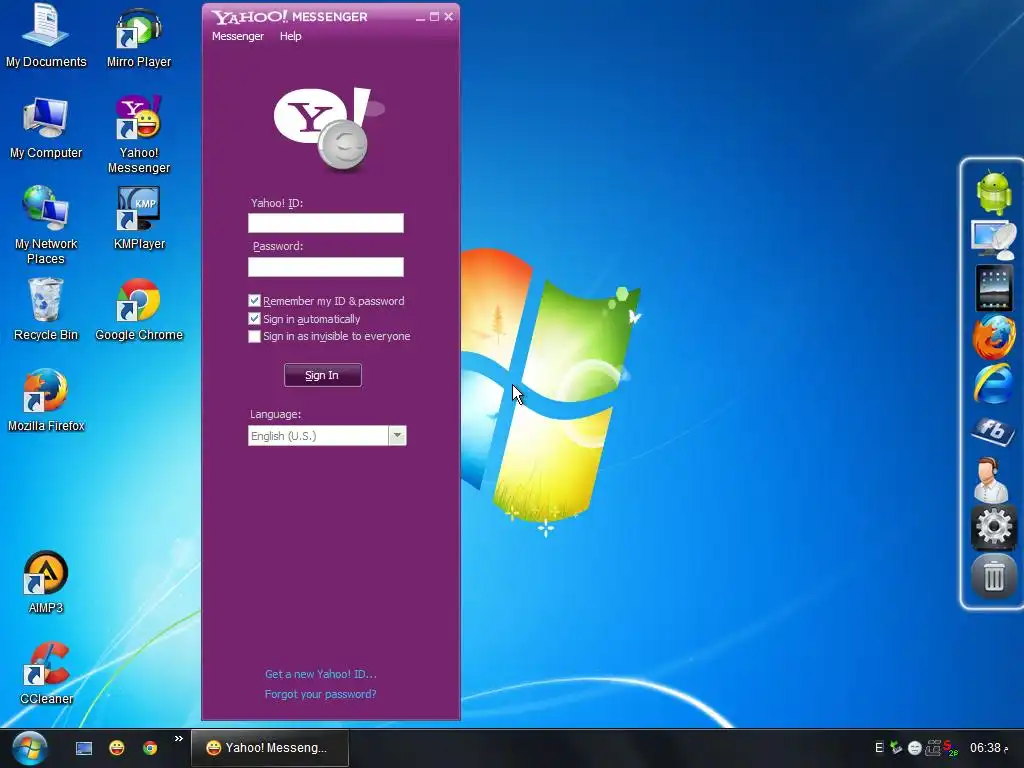1024x768 pixels.
Task: Launch Mozilla Firefox desktop shortcut
Action: pyautogui.click(x=46, y=400)
